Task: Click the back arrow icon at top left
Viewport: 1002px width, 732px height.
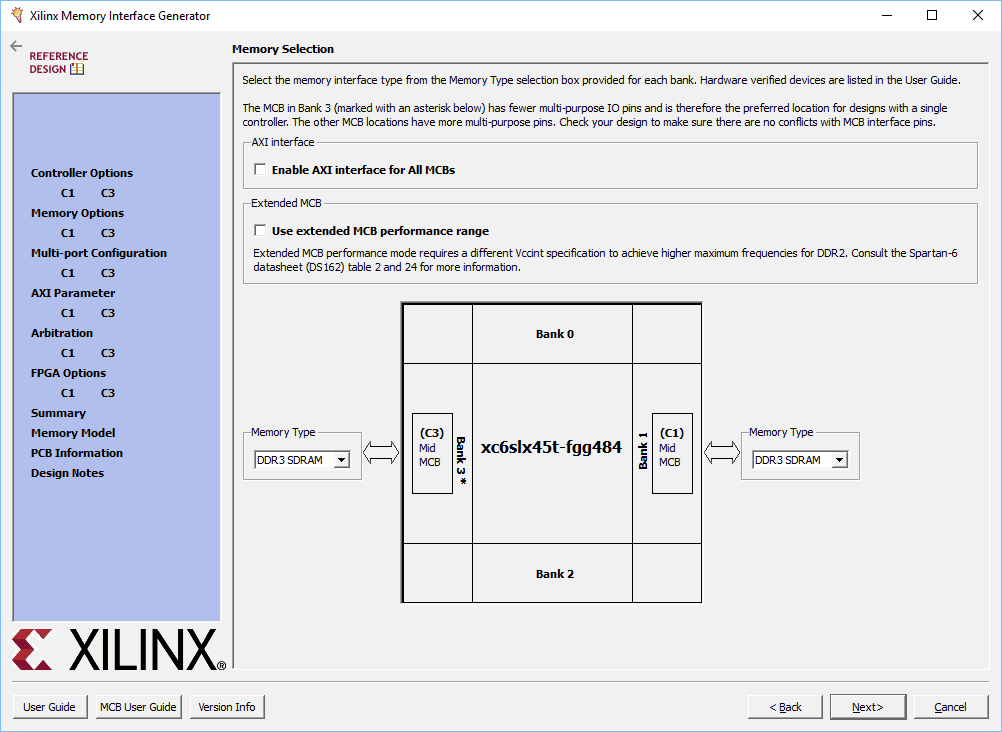Action: click(16, 46)
